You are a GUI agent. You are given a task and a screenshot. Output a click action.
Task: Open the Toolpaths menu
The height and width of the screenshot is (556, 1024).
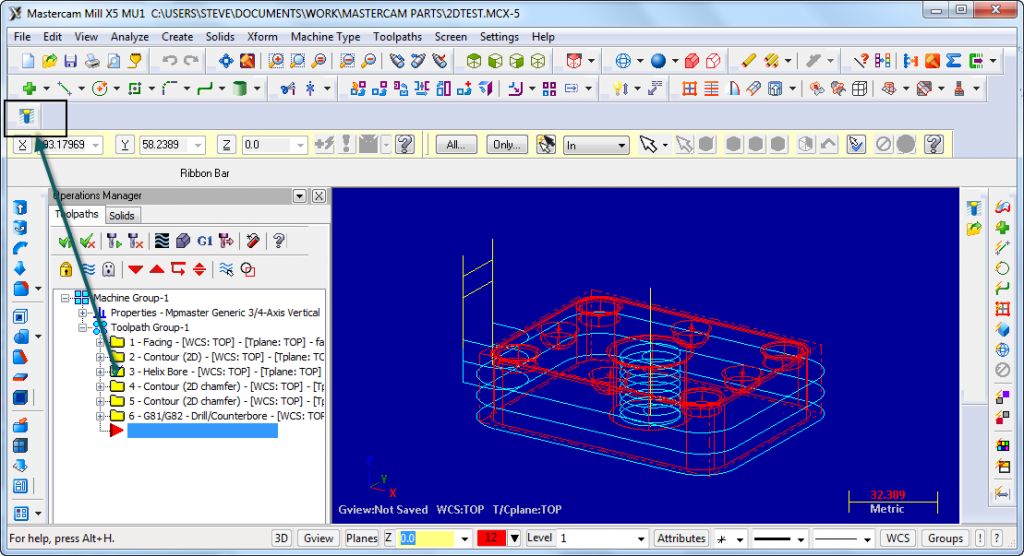(x=397, y=37)
